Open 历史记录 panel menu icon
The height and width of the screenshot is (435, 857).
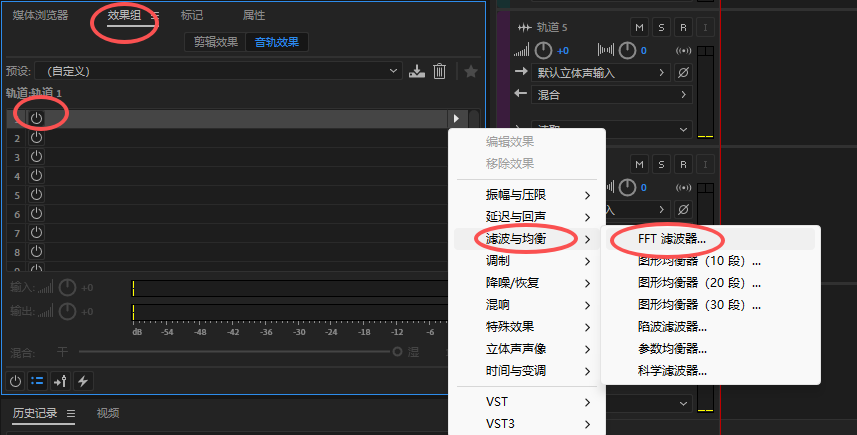coord(71,414)
